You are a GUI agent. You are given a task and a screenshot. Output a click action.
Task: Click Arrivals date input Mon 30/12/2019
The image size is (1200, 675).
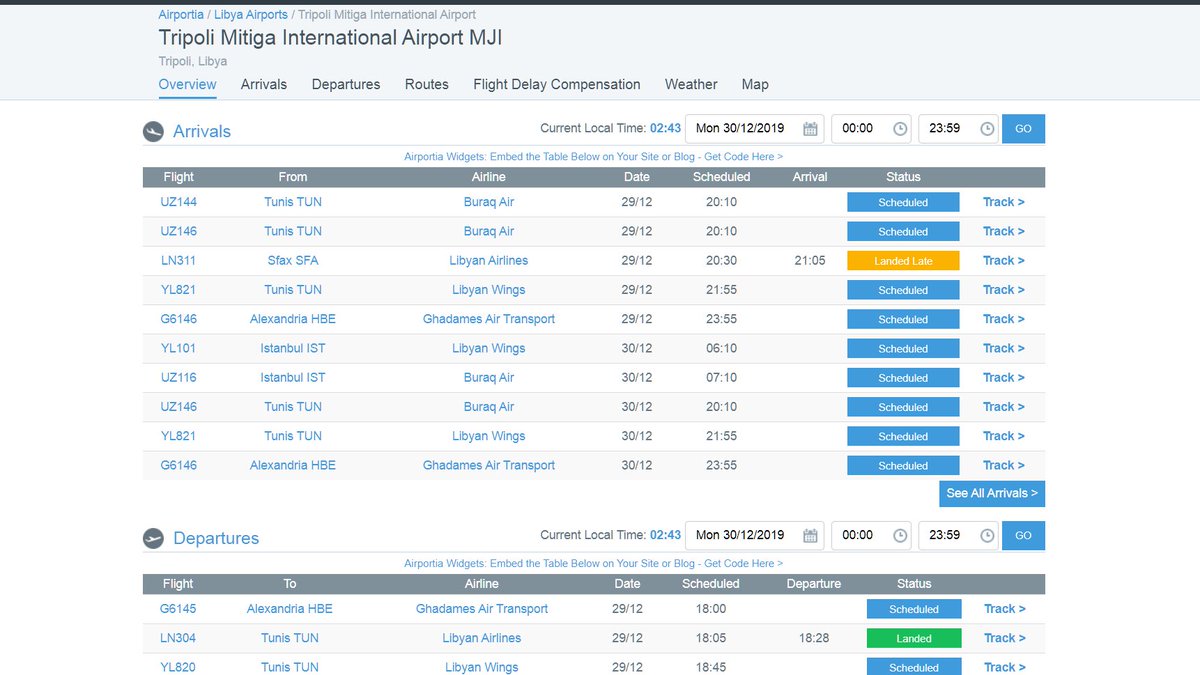(x=755, y=129)
